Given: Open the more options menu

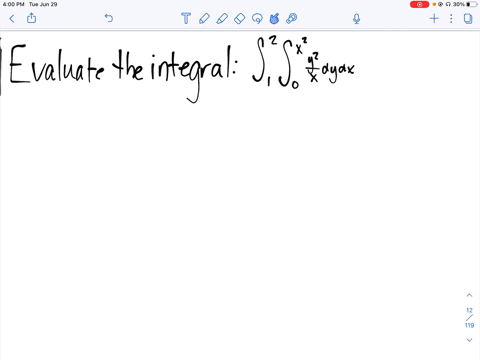Looking at the screenshot, I should (451, 18).
